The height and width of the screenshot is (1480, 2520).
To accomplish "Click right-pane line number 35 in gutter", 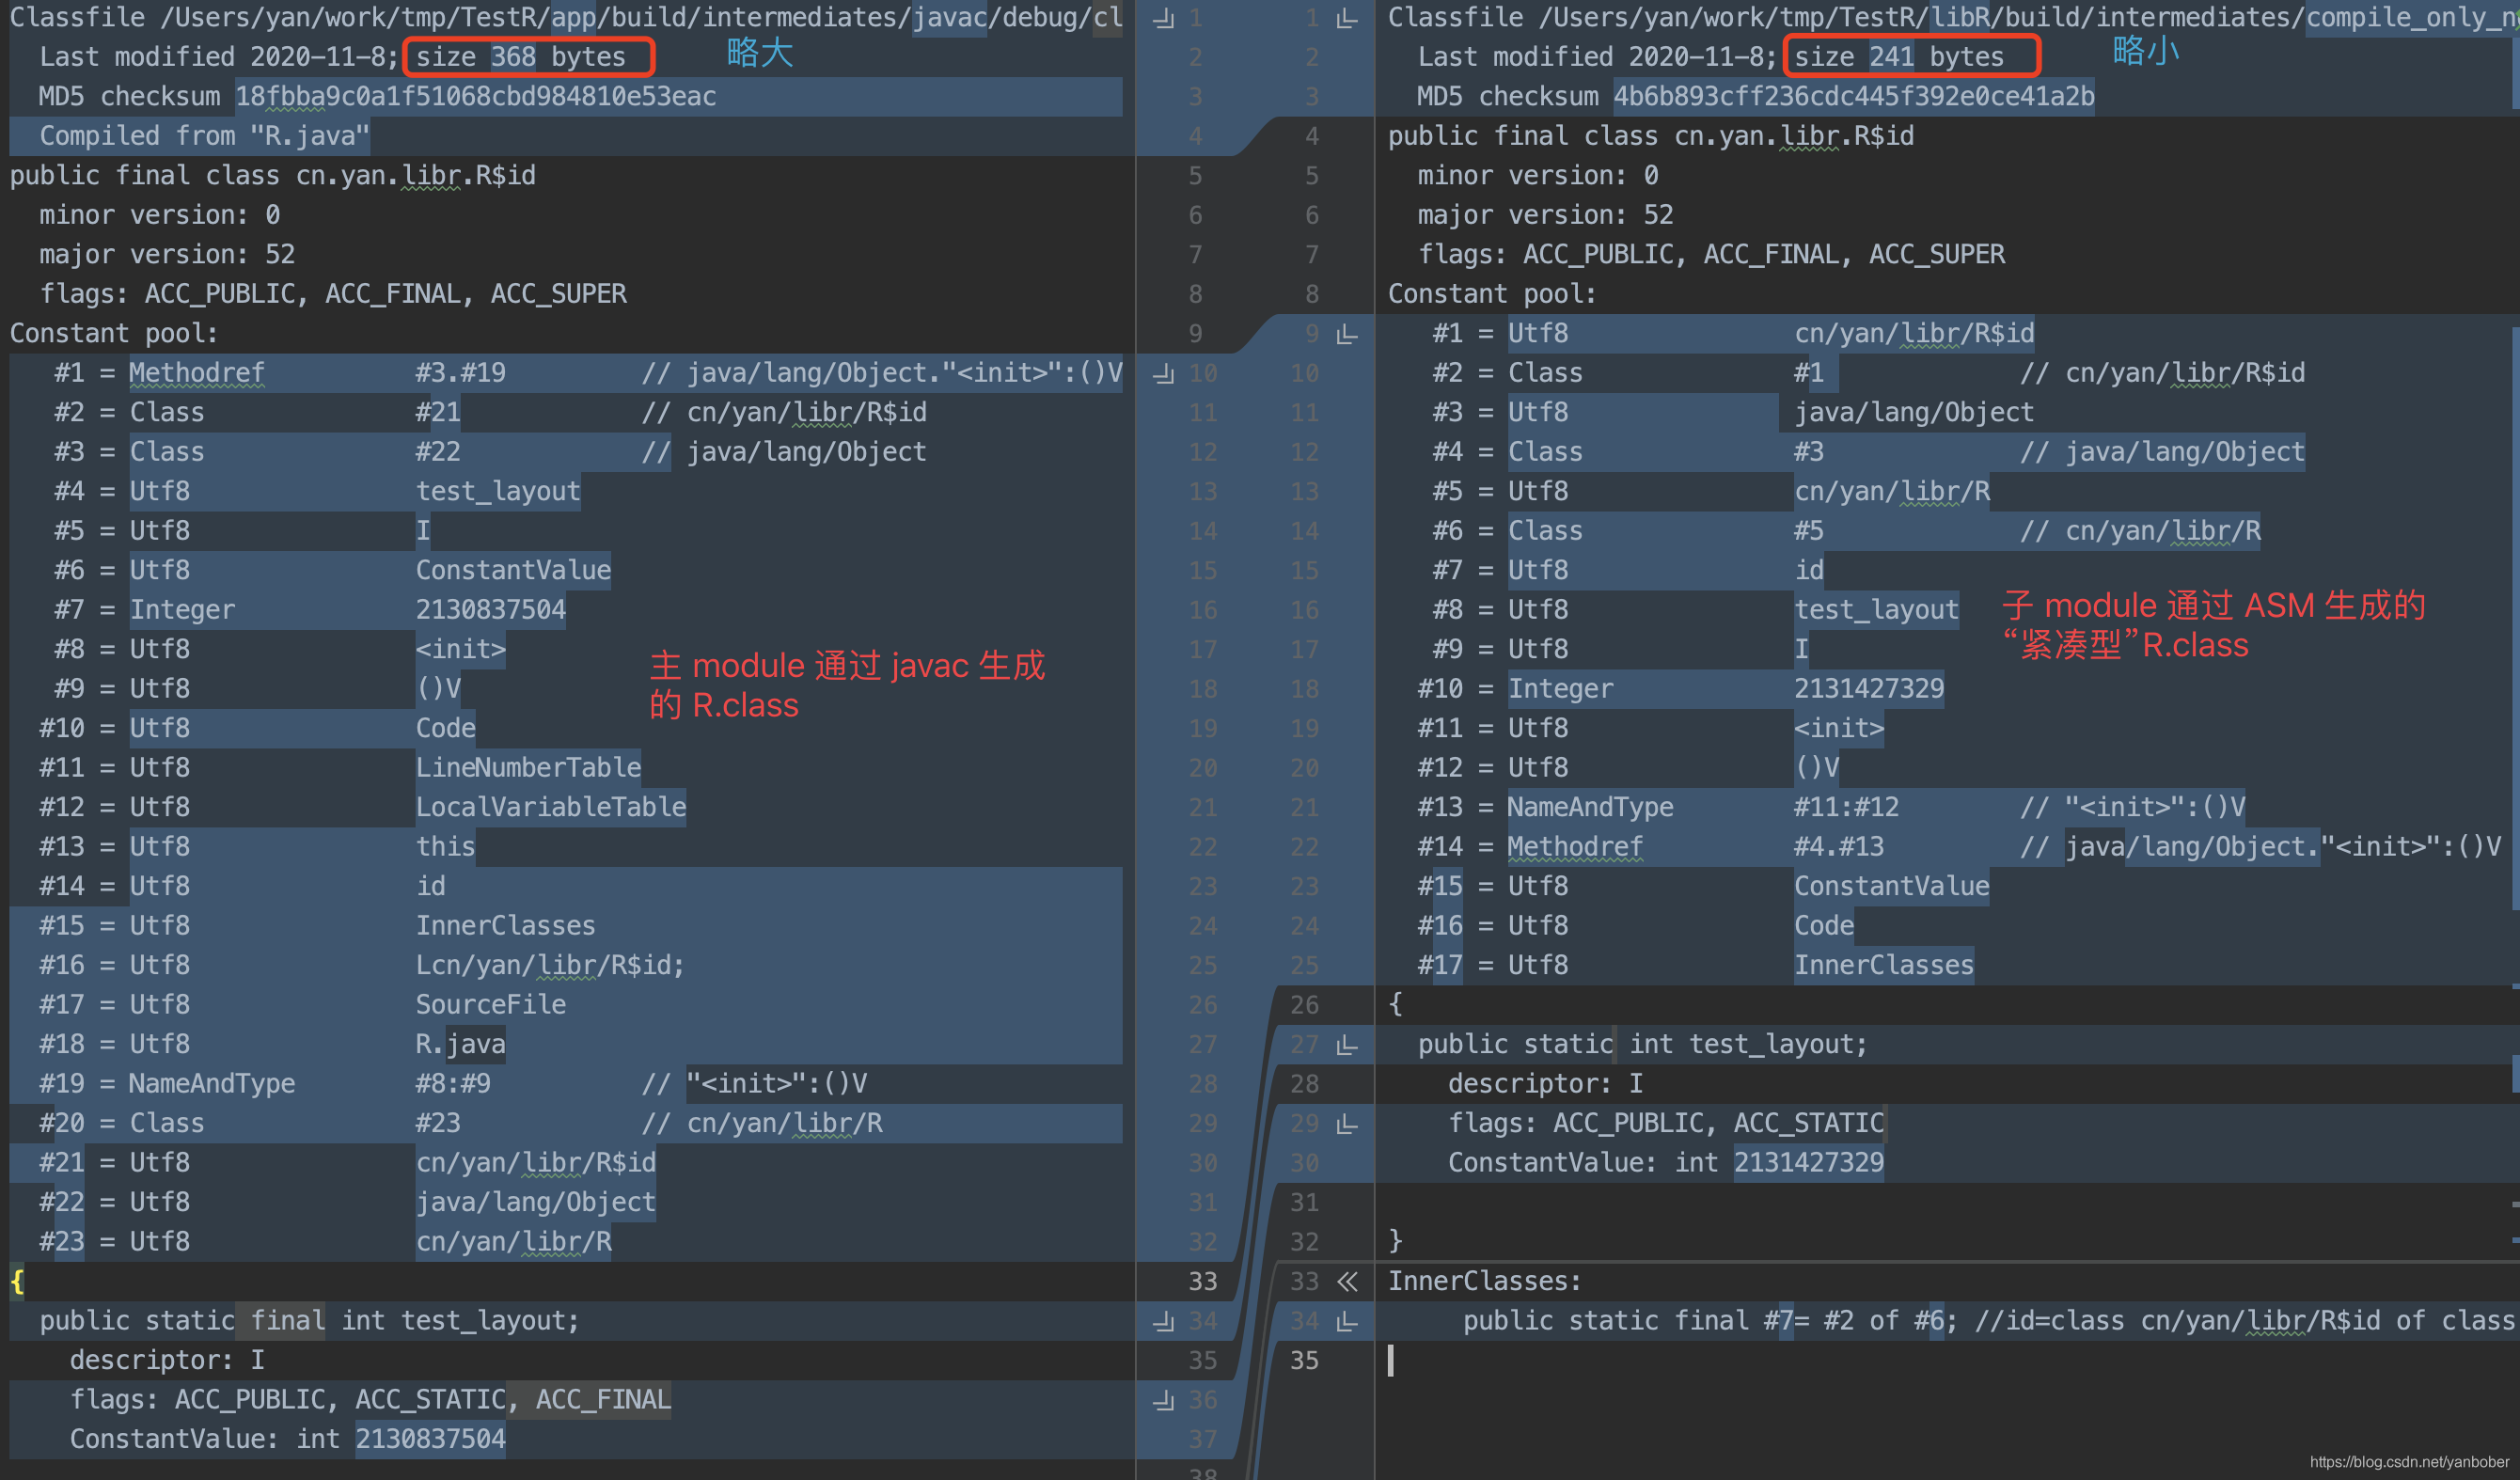I will pyautogui.click(x=1304, y=1361).
